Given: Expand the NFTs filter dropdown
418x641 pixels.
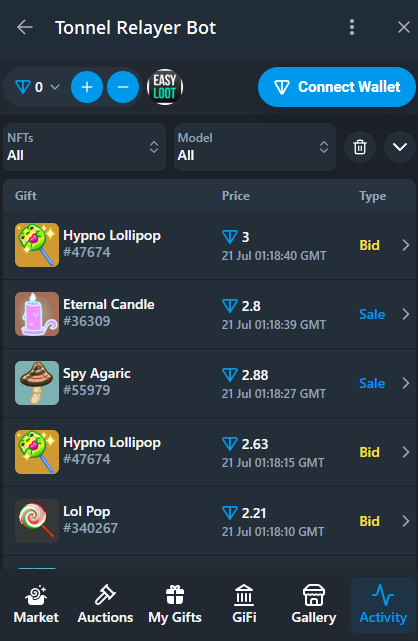Looking at the screenshot, I should [85, 147].
